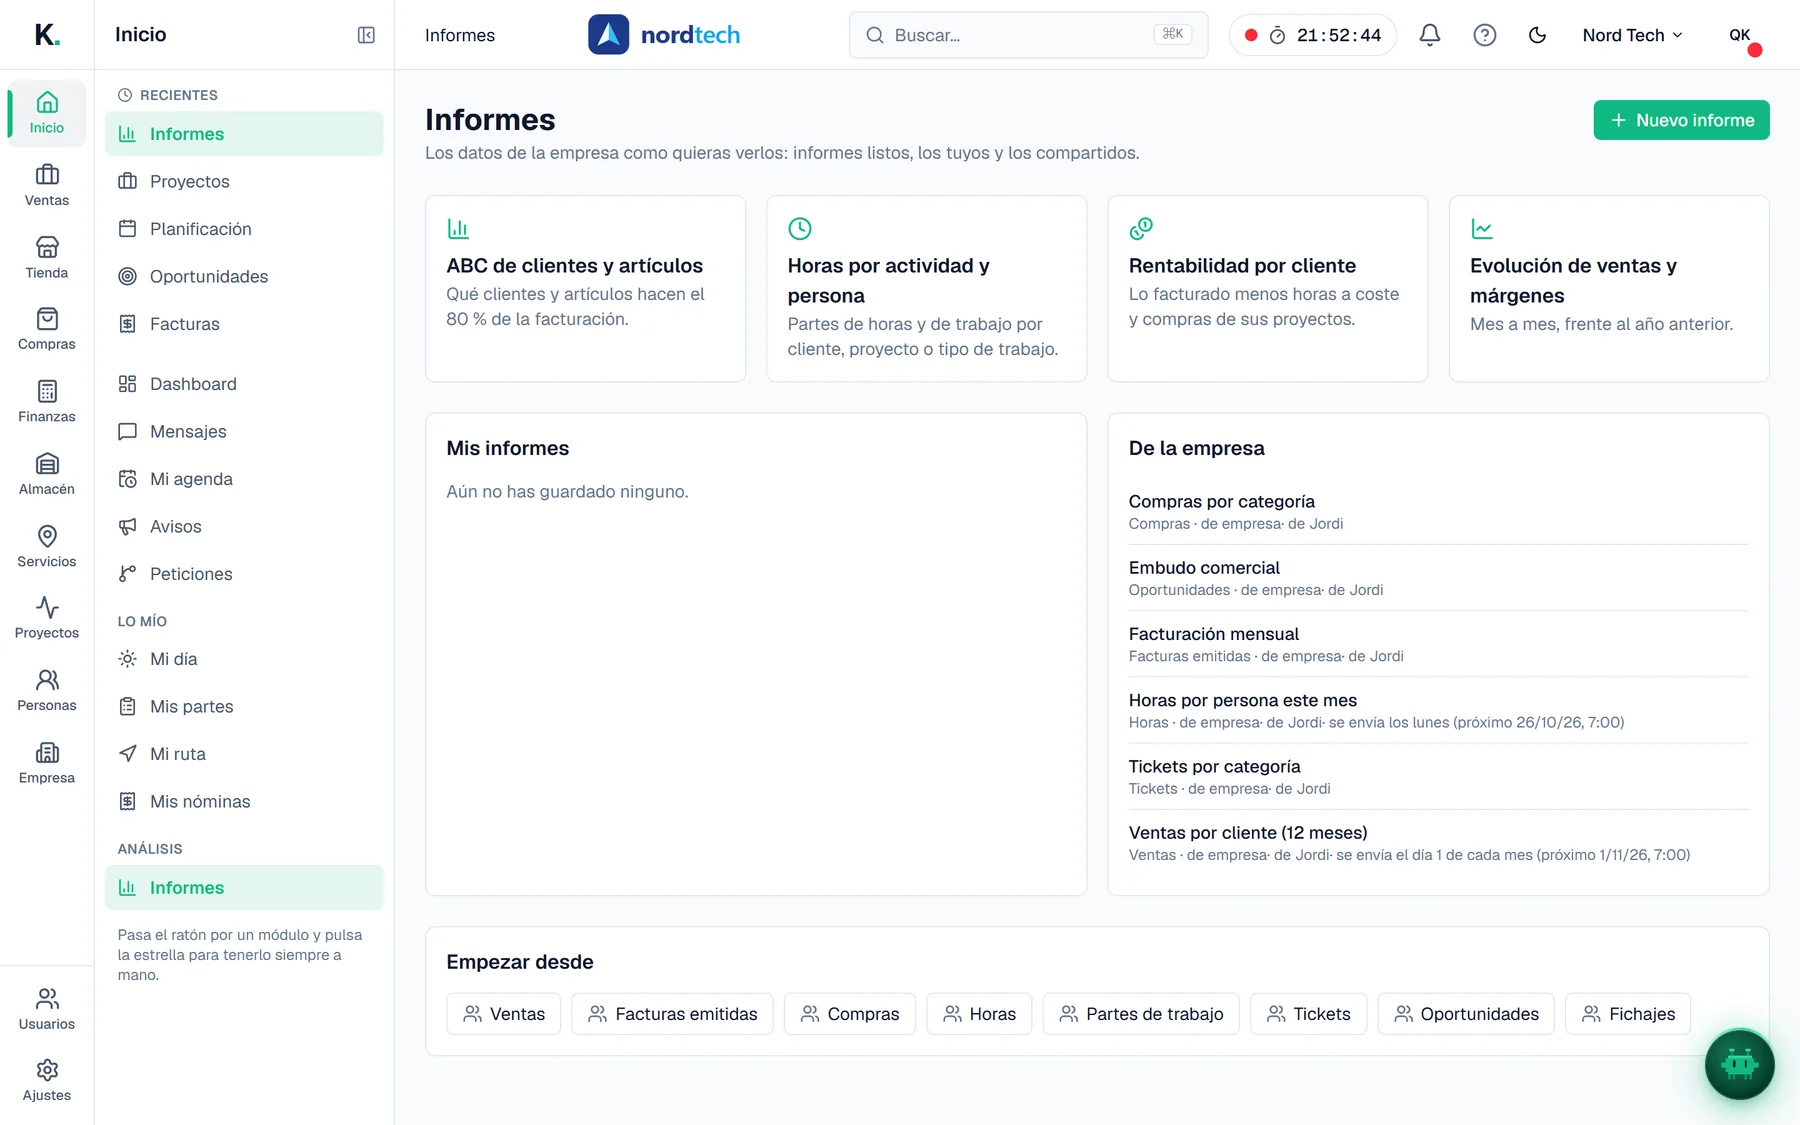Screen dimensions: 1800x1125
Task: Open the K. app logo
Action: point(47,35)
